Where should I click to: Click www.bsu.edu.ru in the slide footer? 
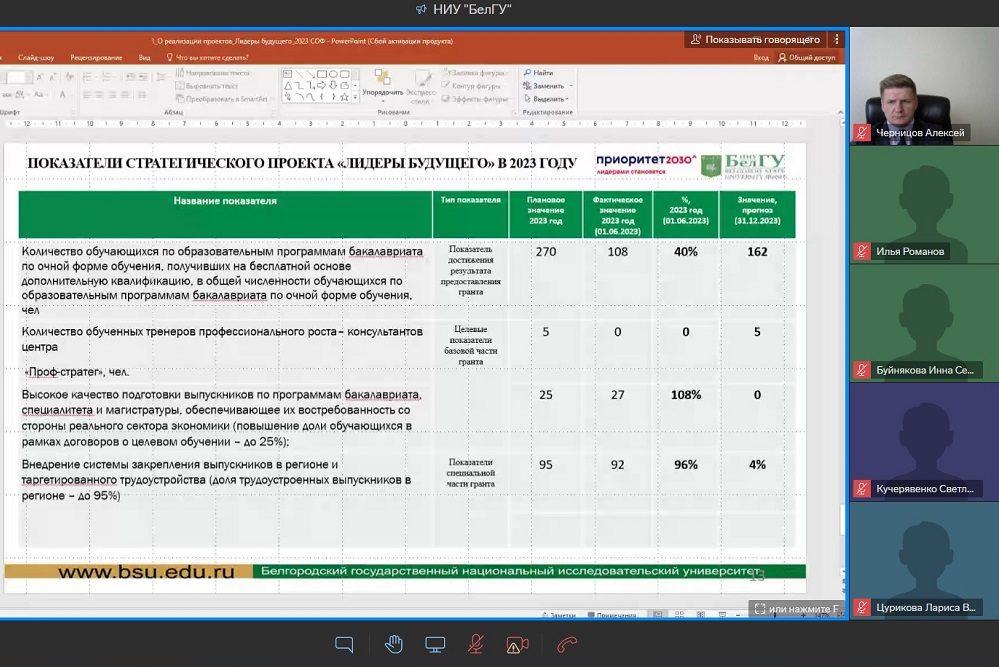(146, 571)
